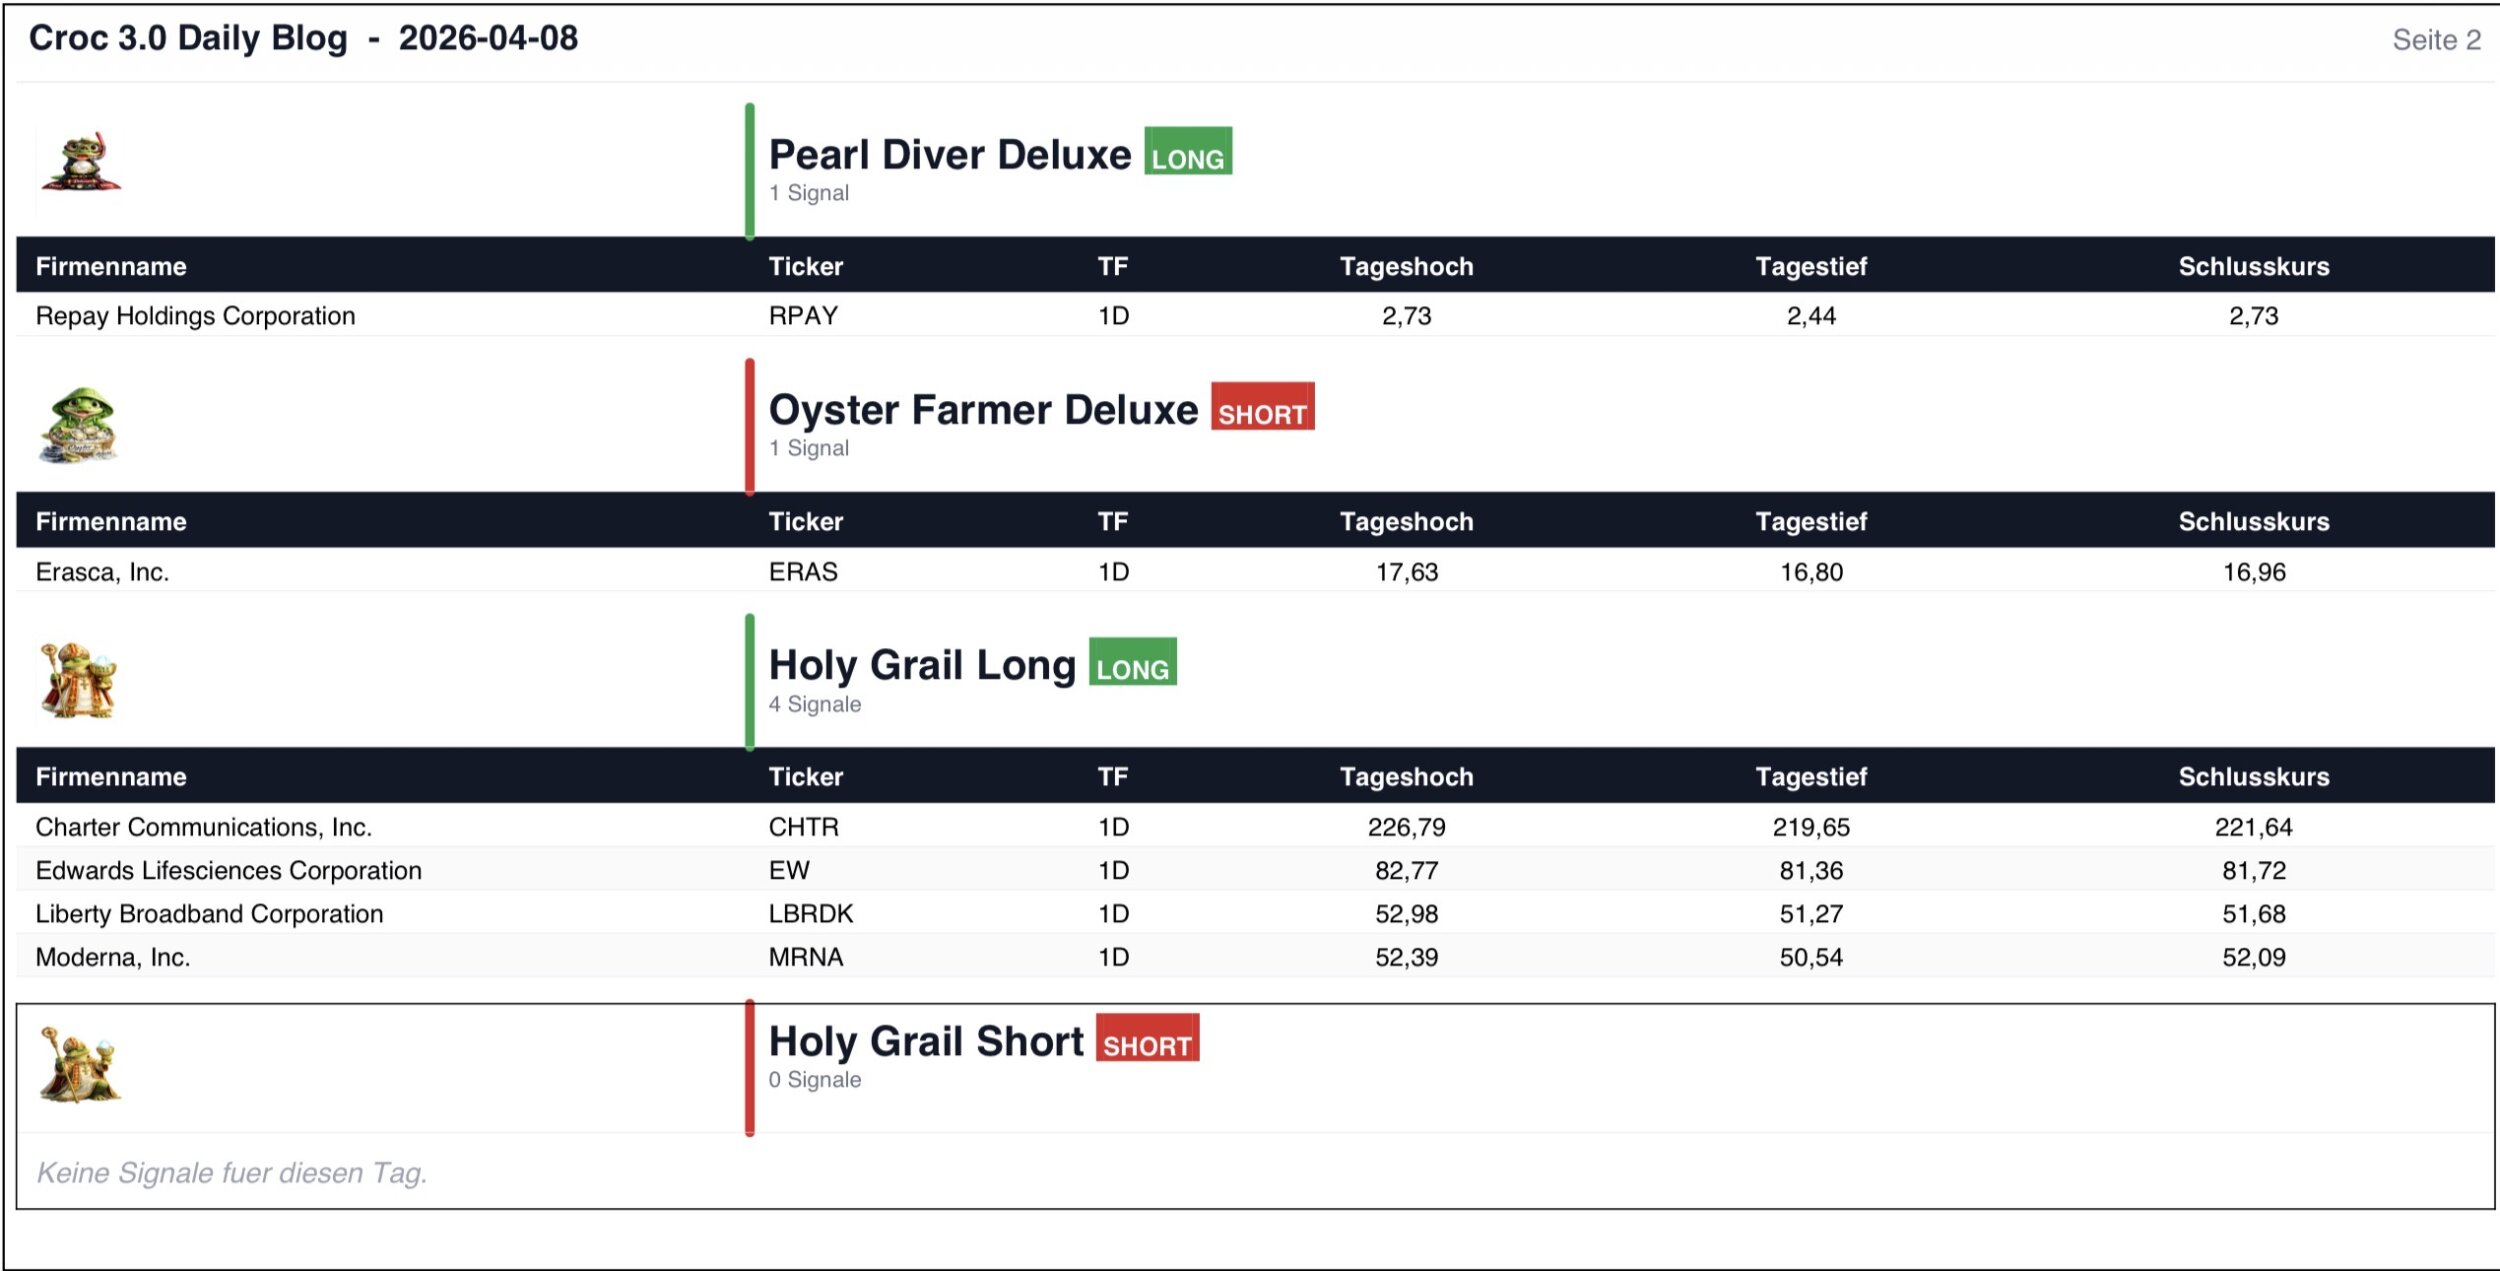Click the Moderna, Inc. company name
Viewport: 2500px width, 1271px height.
(113, 957)
